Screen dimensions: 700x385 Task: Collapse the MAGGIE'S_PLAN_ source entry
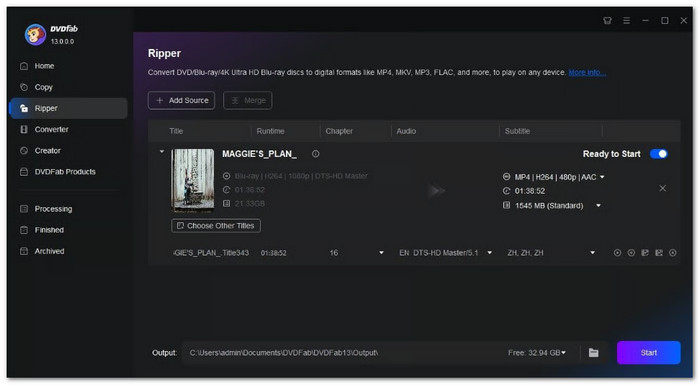point(162,152)
